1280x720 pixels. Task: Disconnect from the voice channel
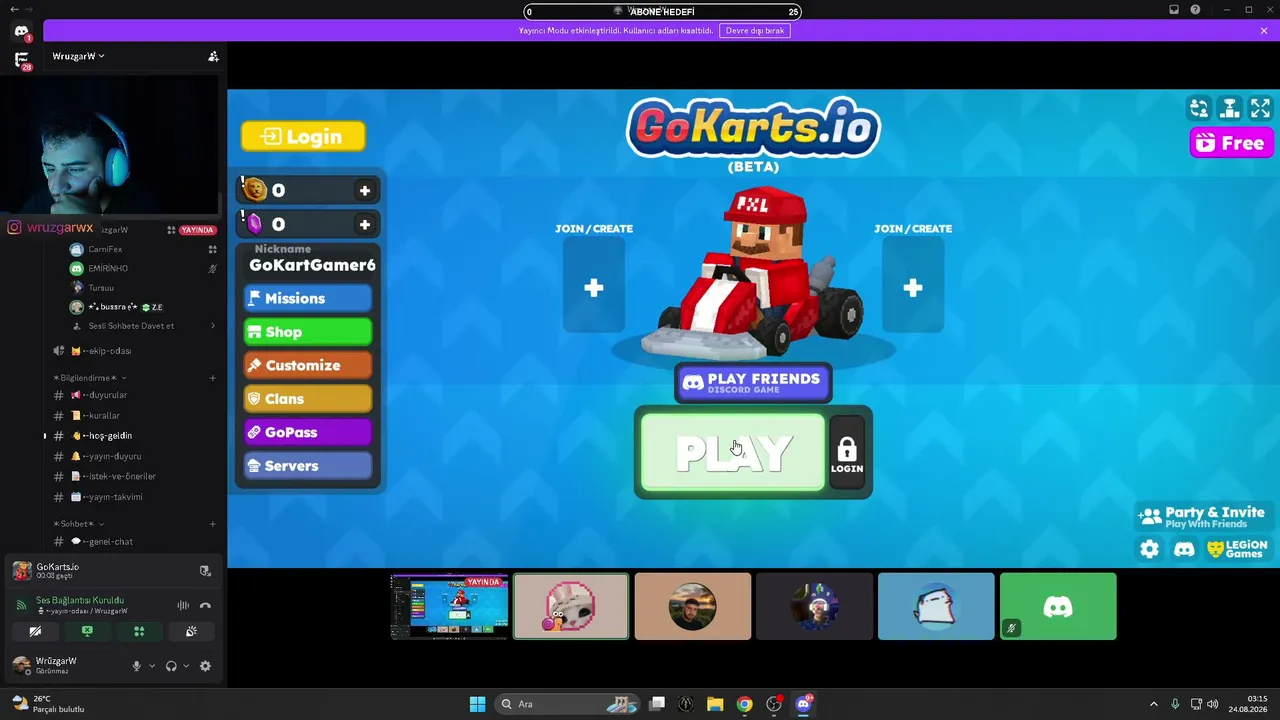[205, 605]
